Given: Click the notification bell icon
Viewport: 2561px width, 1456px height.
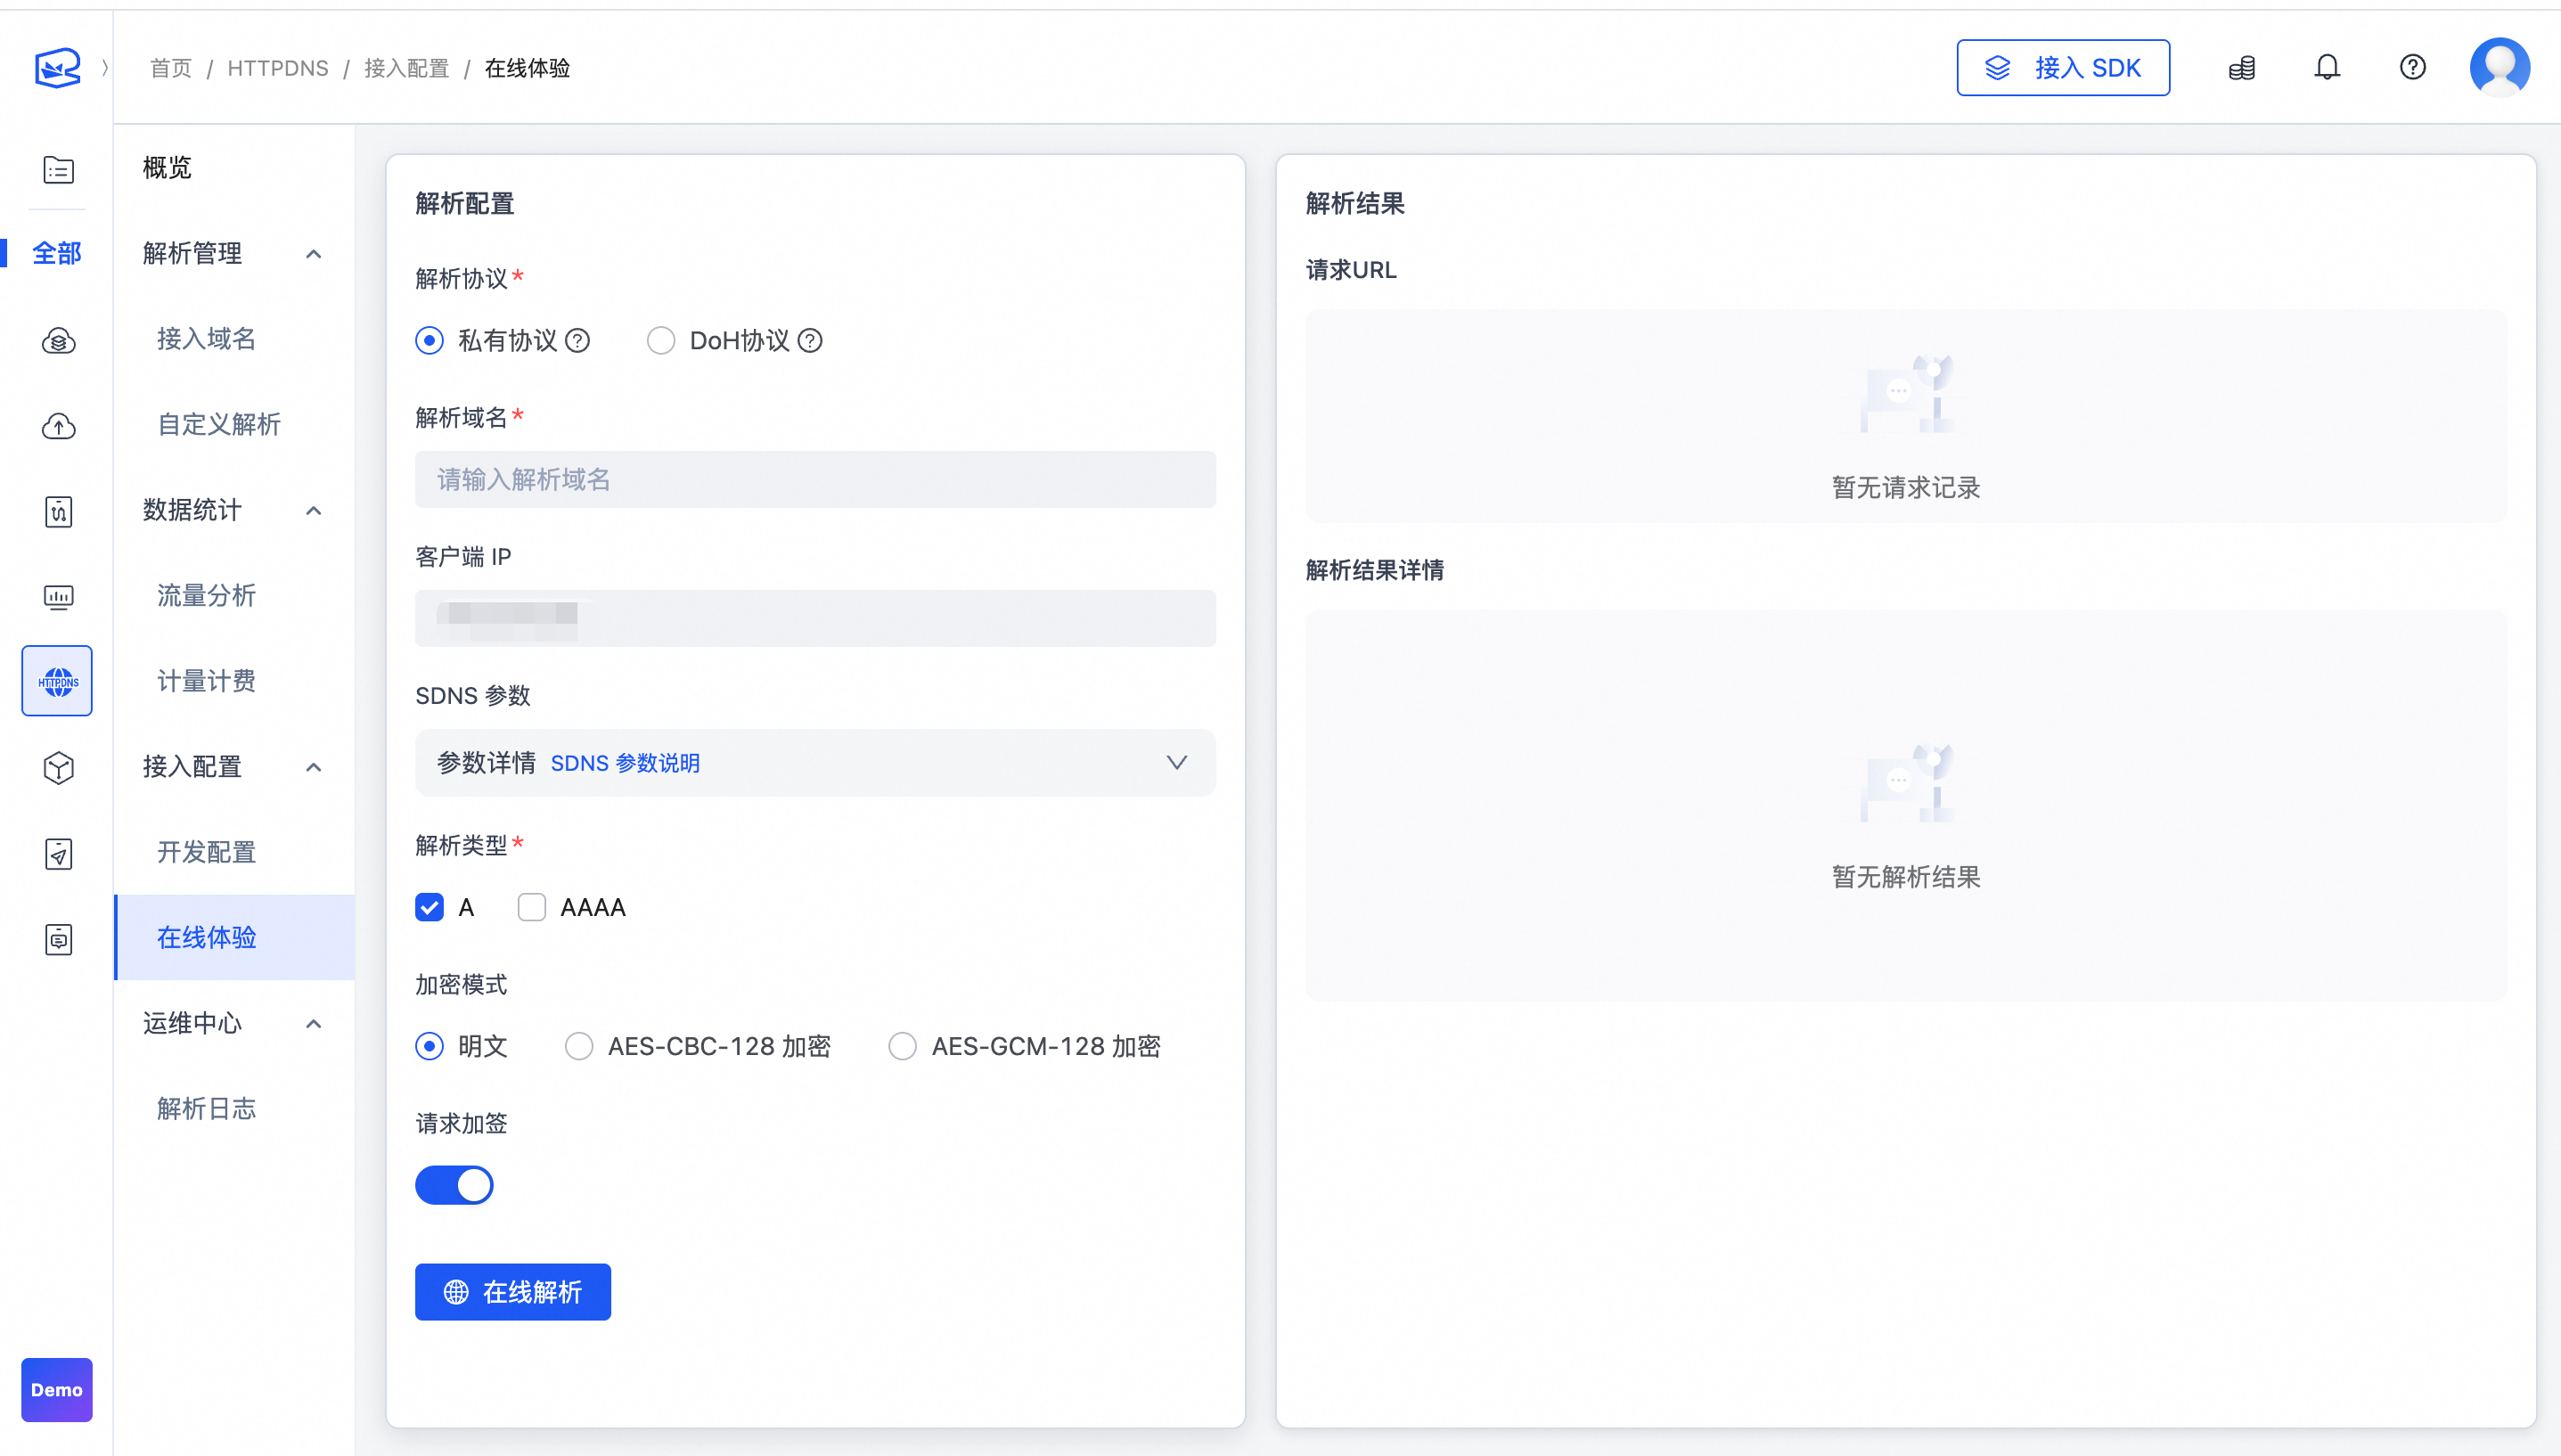Looking at the screenshot, I should (x=2327, y=67).
